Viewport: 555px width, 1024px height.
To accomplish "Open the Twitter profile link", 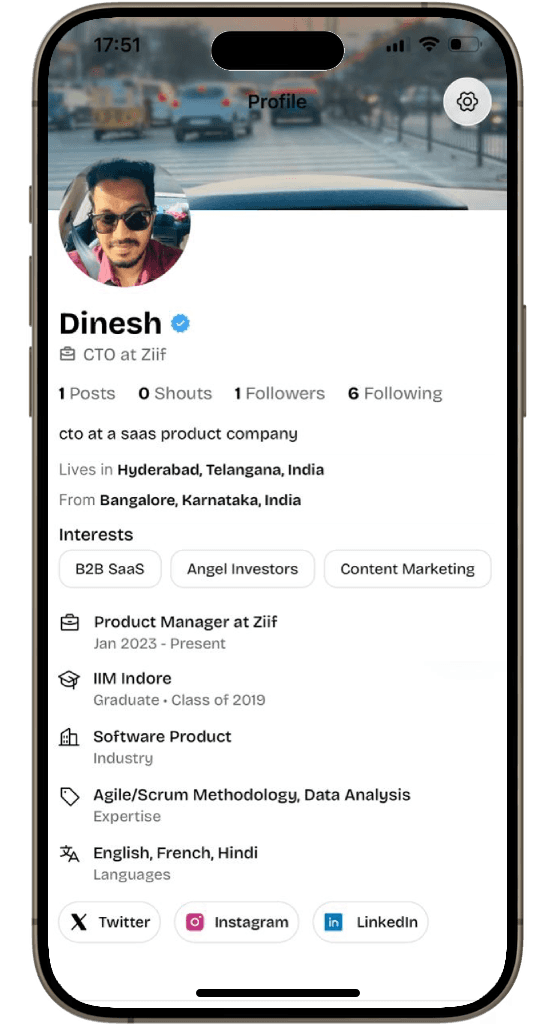I will pyautogui.click(x=109, y=922).
